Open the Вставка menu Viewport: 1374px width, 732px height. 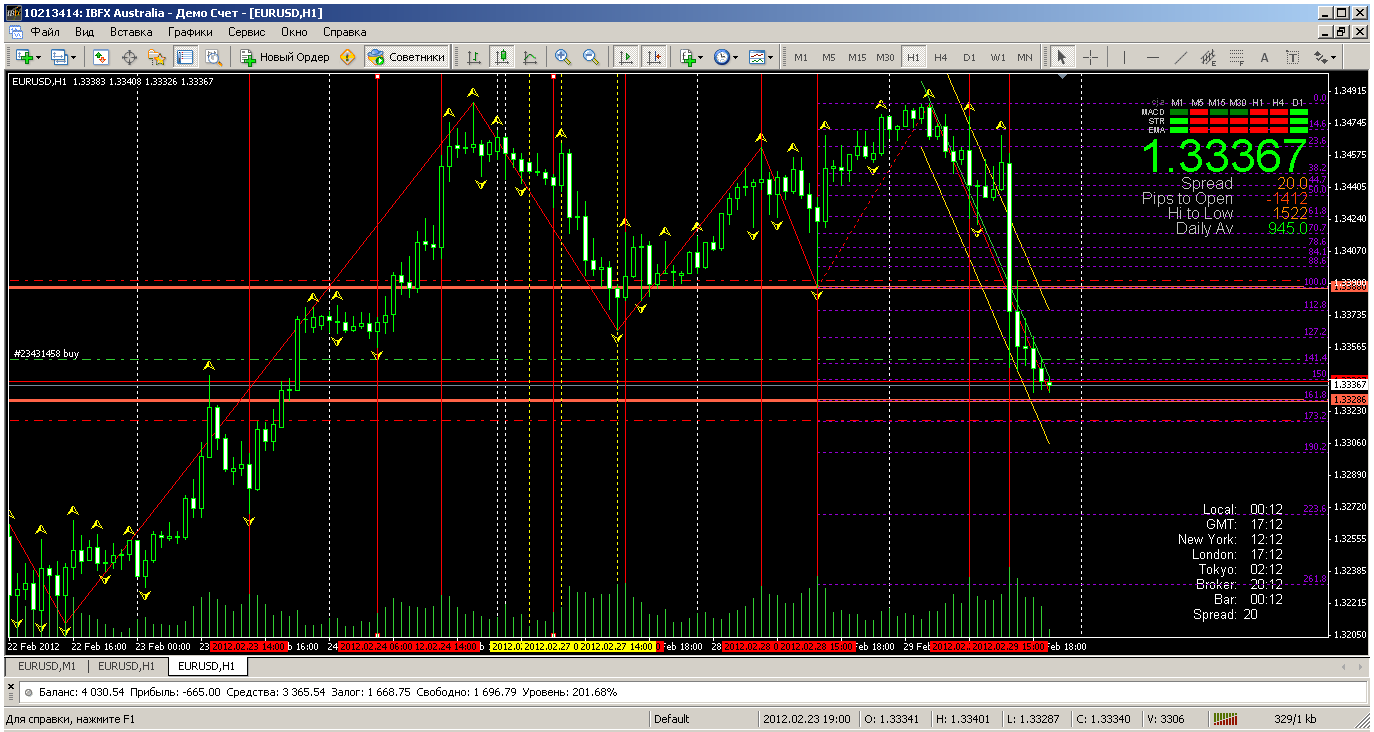coord(131,32)
